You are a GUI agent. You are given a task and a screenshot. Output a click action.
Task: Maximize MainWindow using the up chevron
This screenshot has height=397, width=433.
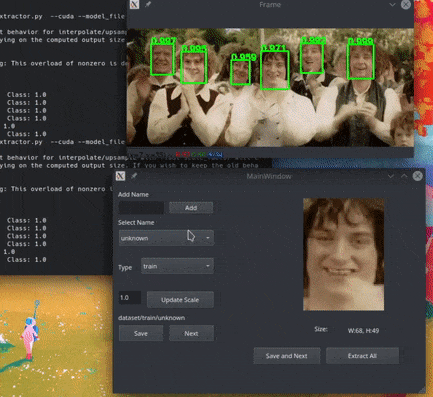click(x=404, y=176)
